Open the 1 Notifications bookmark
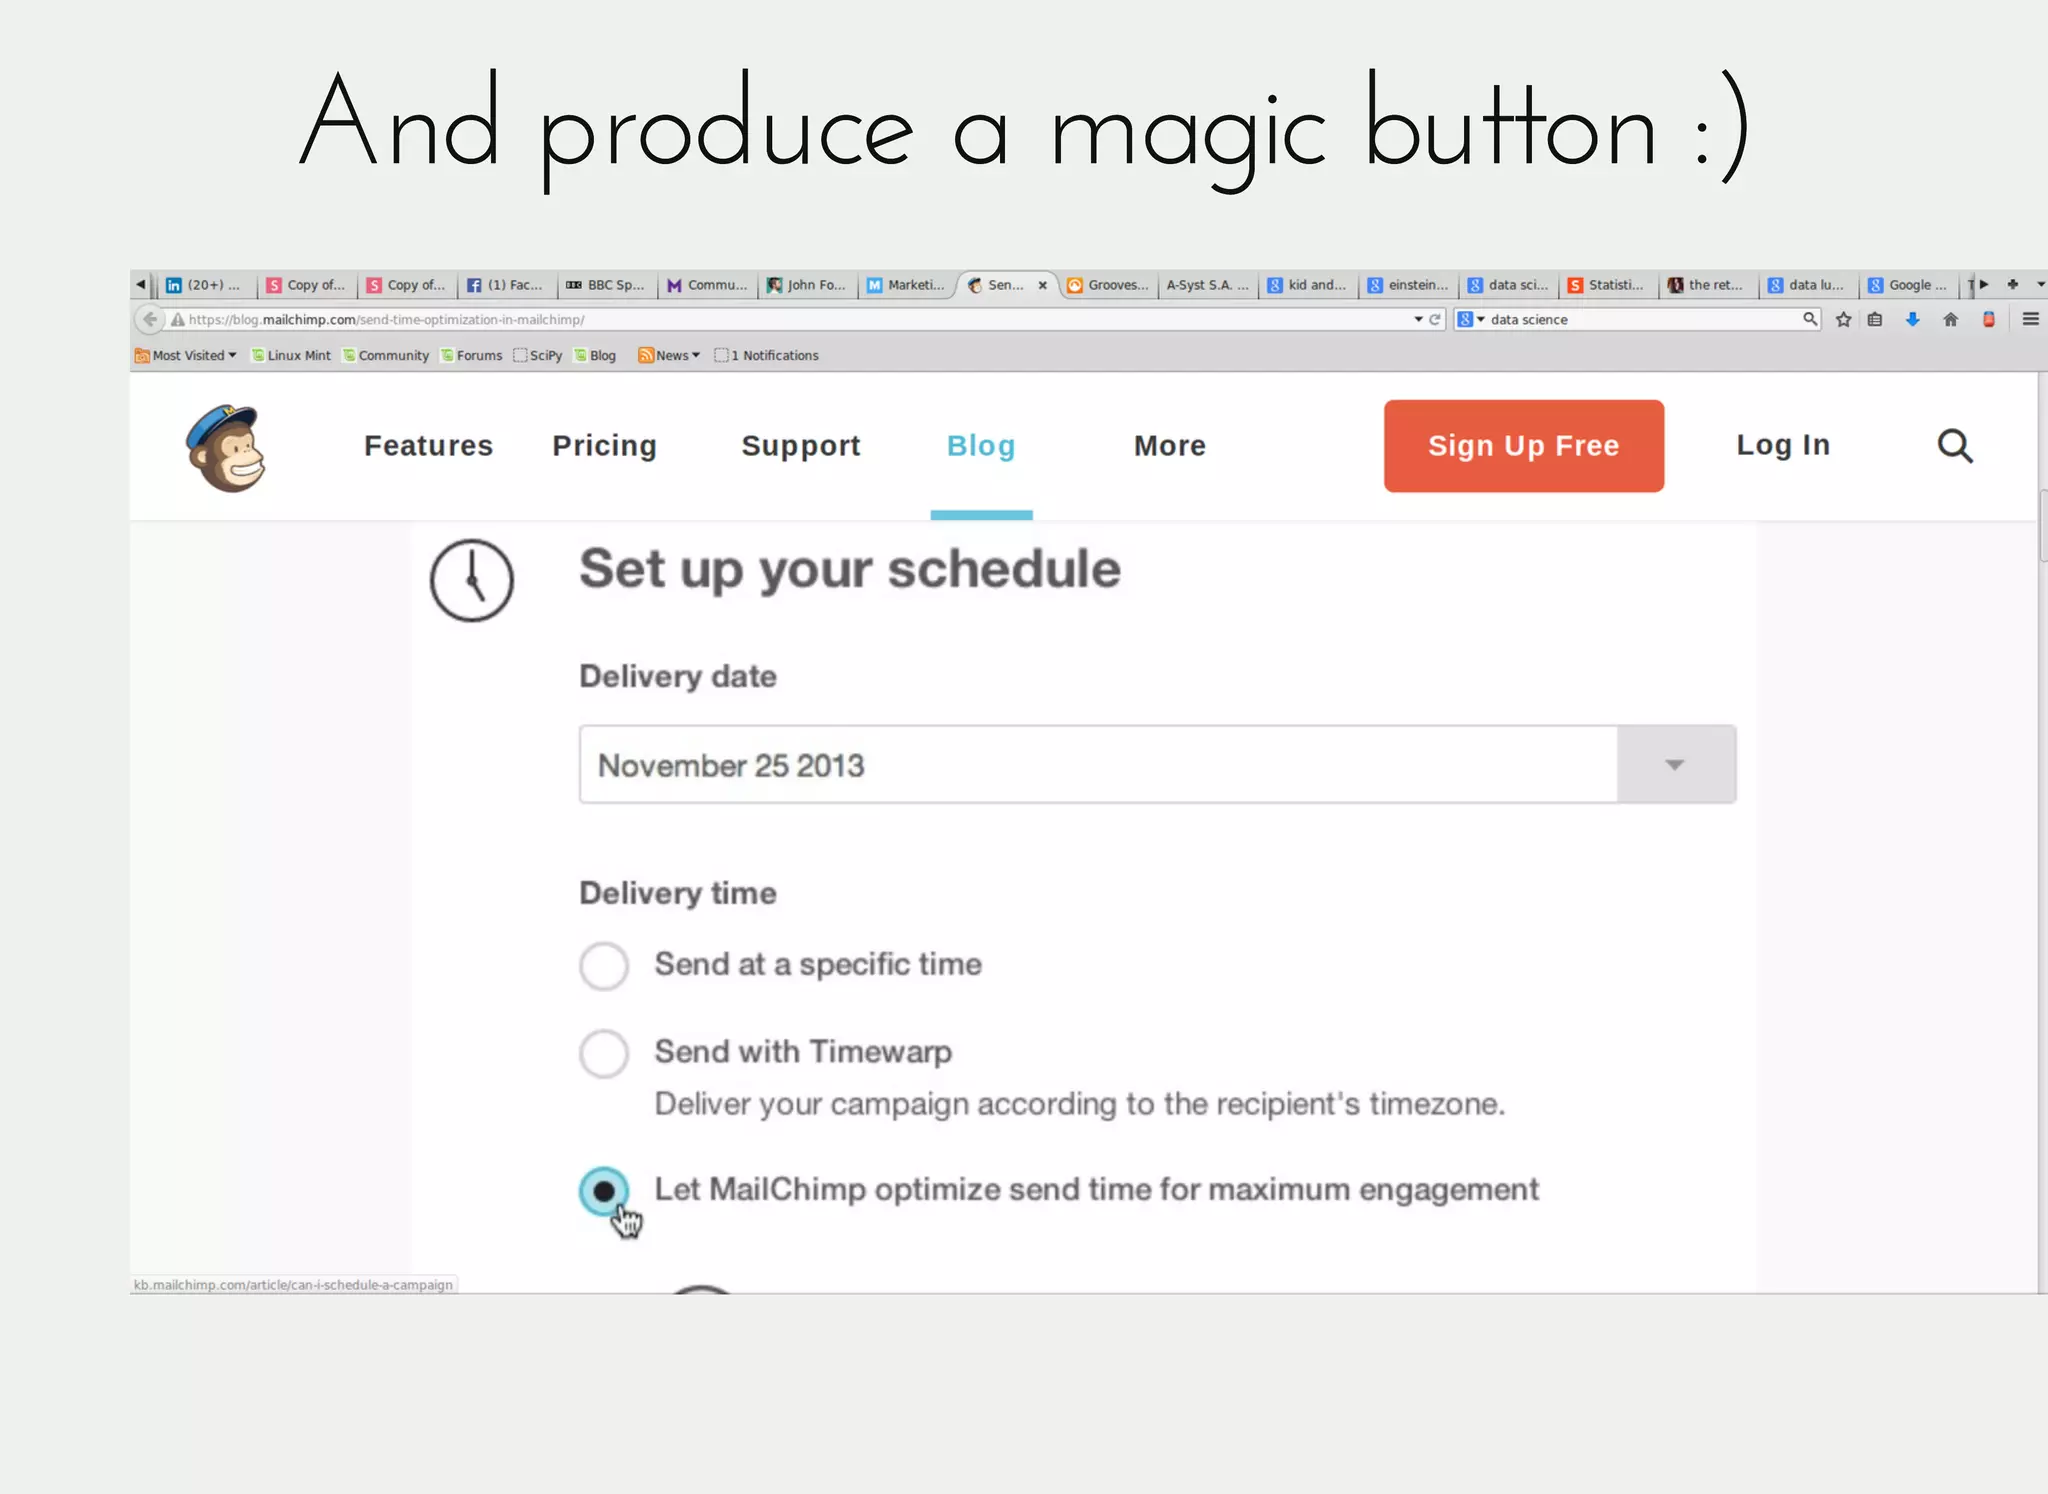The image size is (2048, 1494). [x=766, y=355]
